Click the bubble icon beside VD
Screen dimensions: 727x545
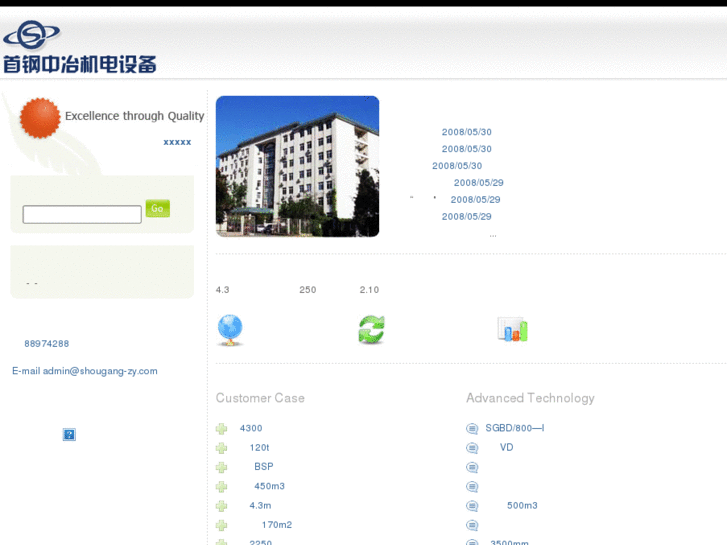pyautogui.click(x=472, y=448)
